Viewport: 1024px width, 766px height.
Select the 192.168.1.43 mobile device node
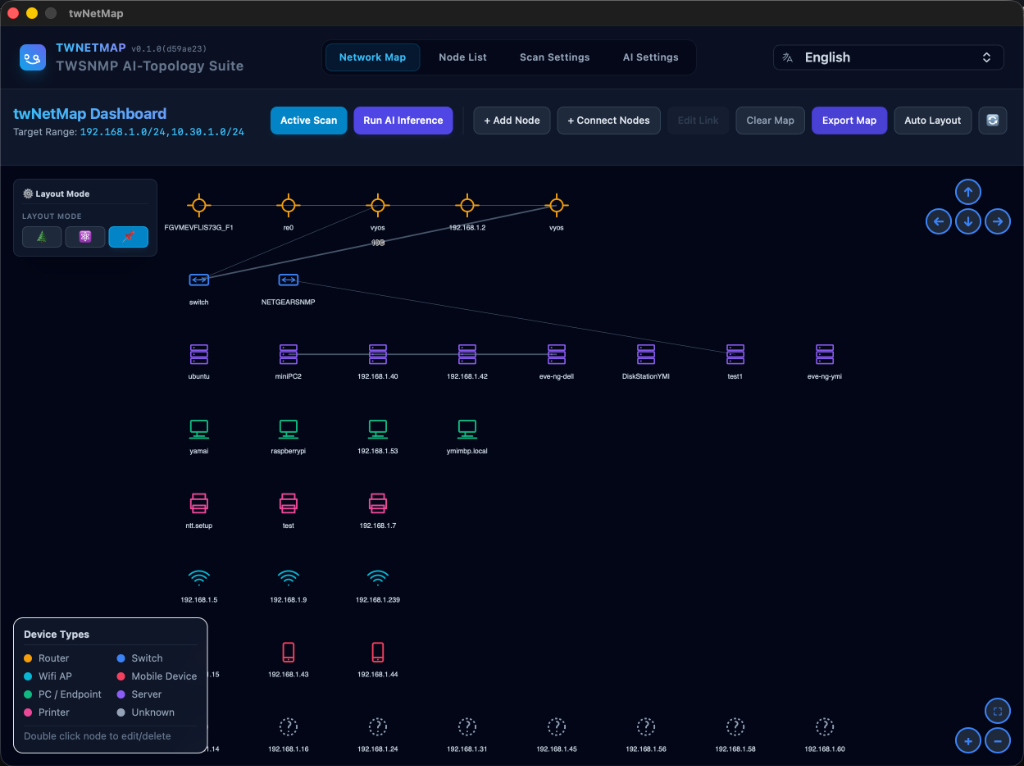point(288,652)
